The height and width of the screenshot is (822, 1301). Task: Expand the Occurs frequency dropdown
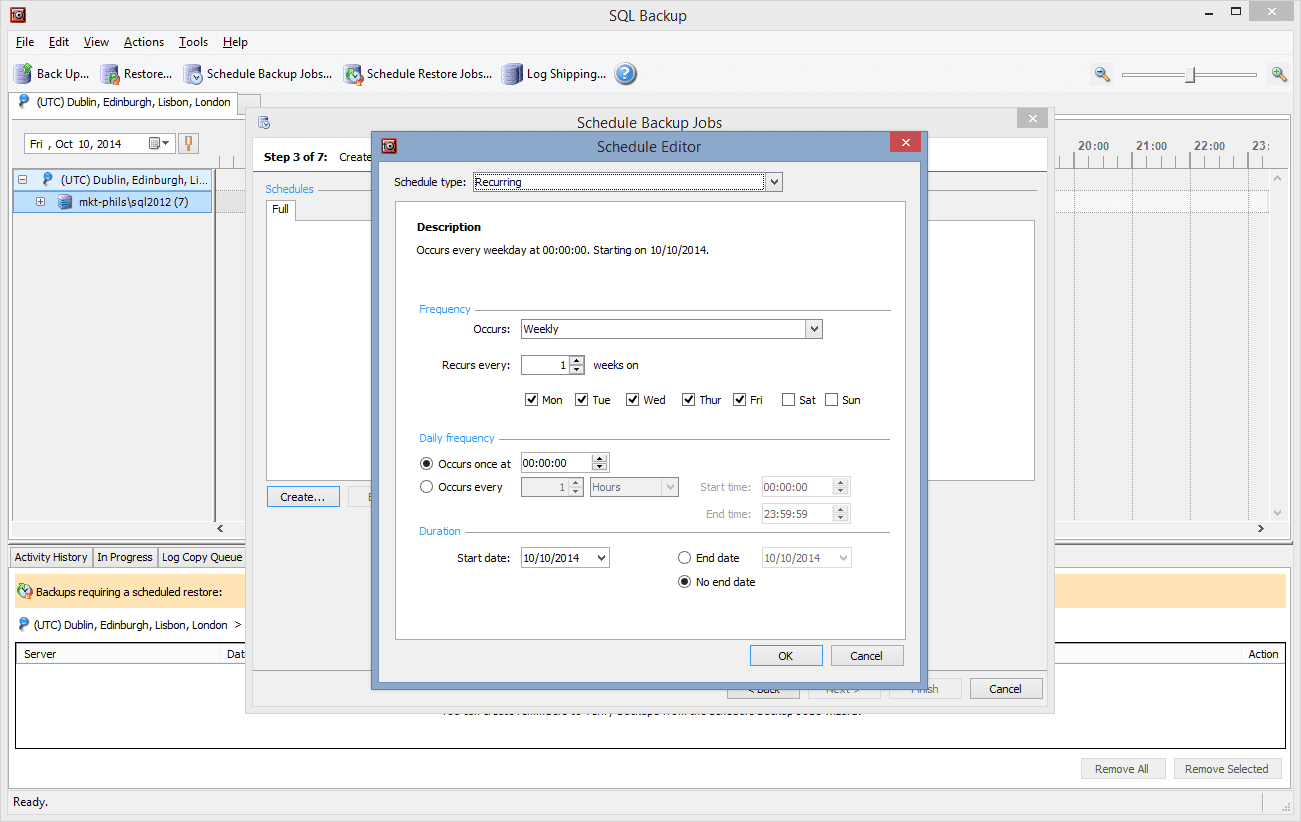pyautogui.click(x=813, y=329)
